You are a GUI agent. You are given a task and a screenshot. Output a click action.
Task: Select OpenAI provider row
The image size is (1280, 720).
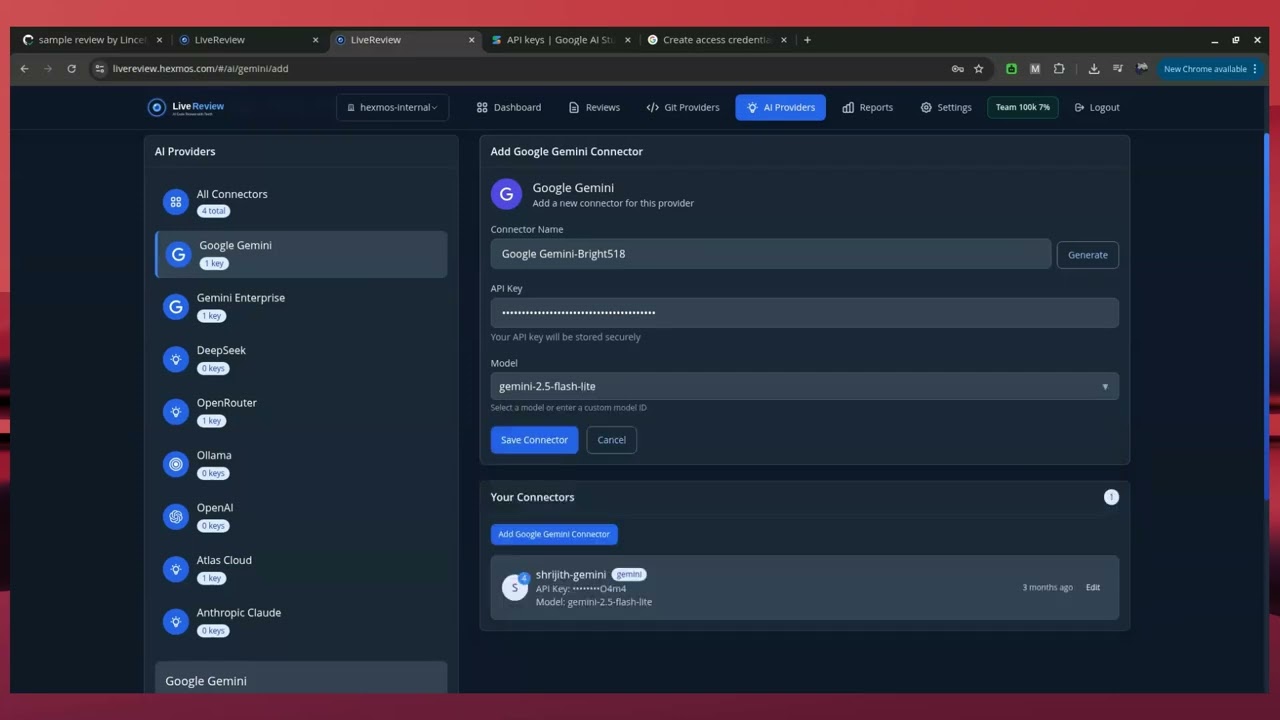pos(301,516)
